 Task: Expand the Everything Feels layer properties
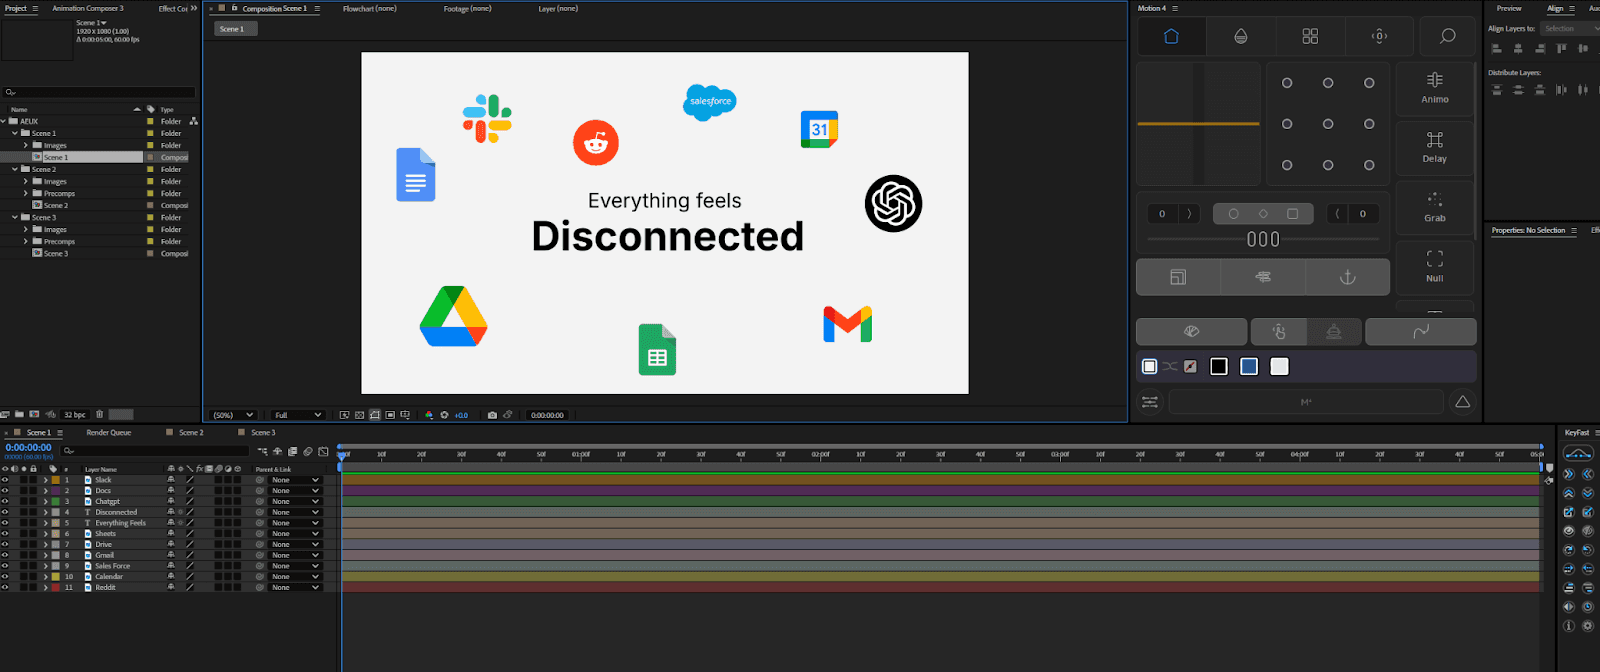[x=45, y=523]
